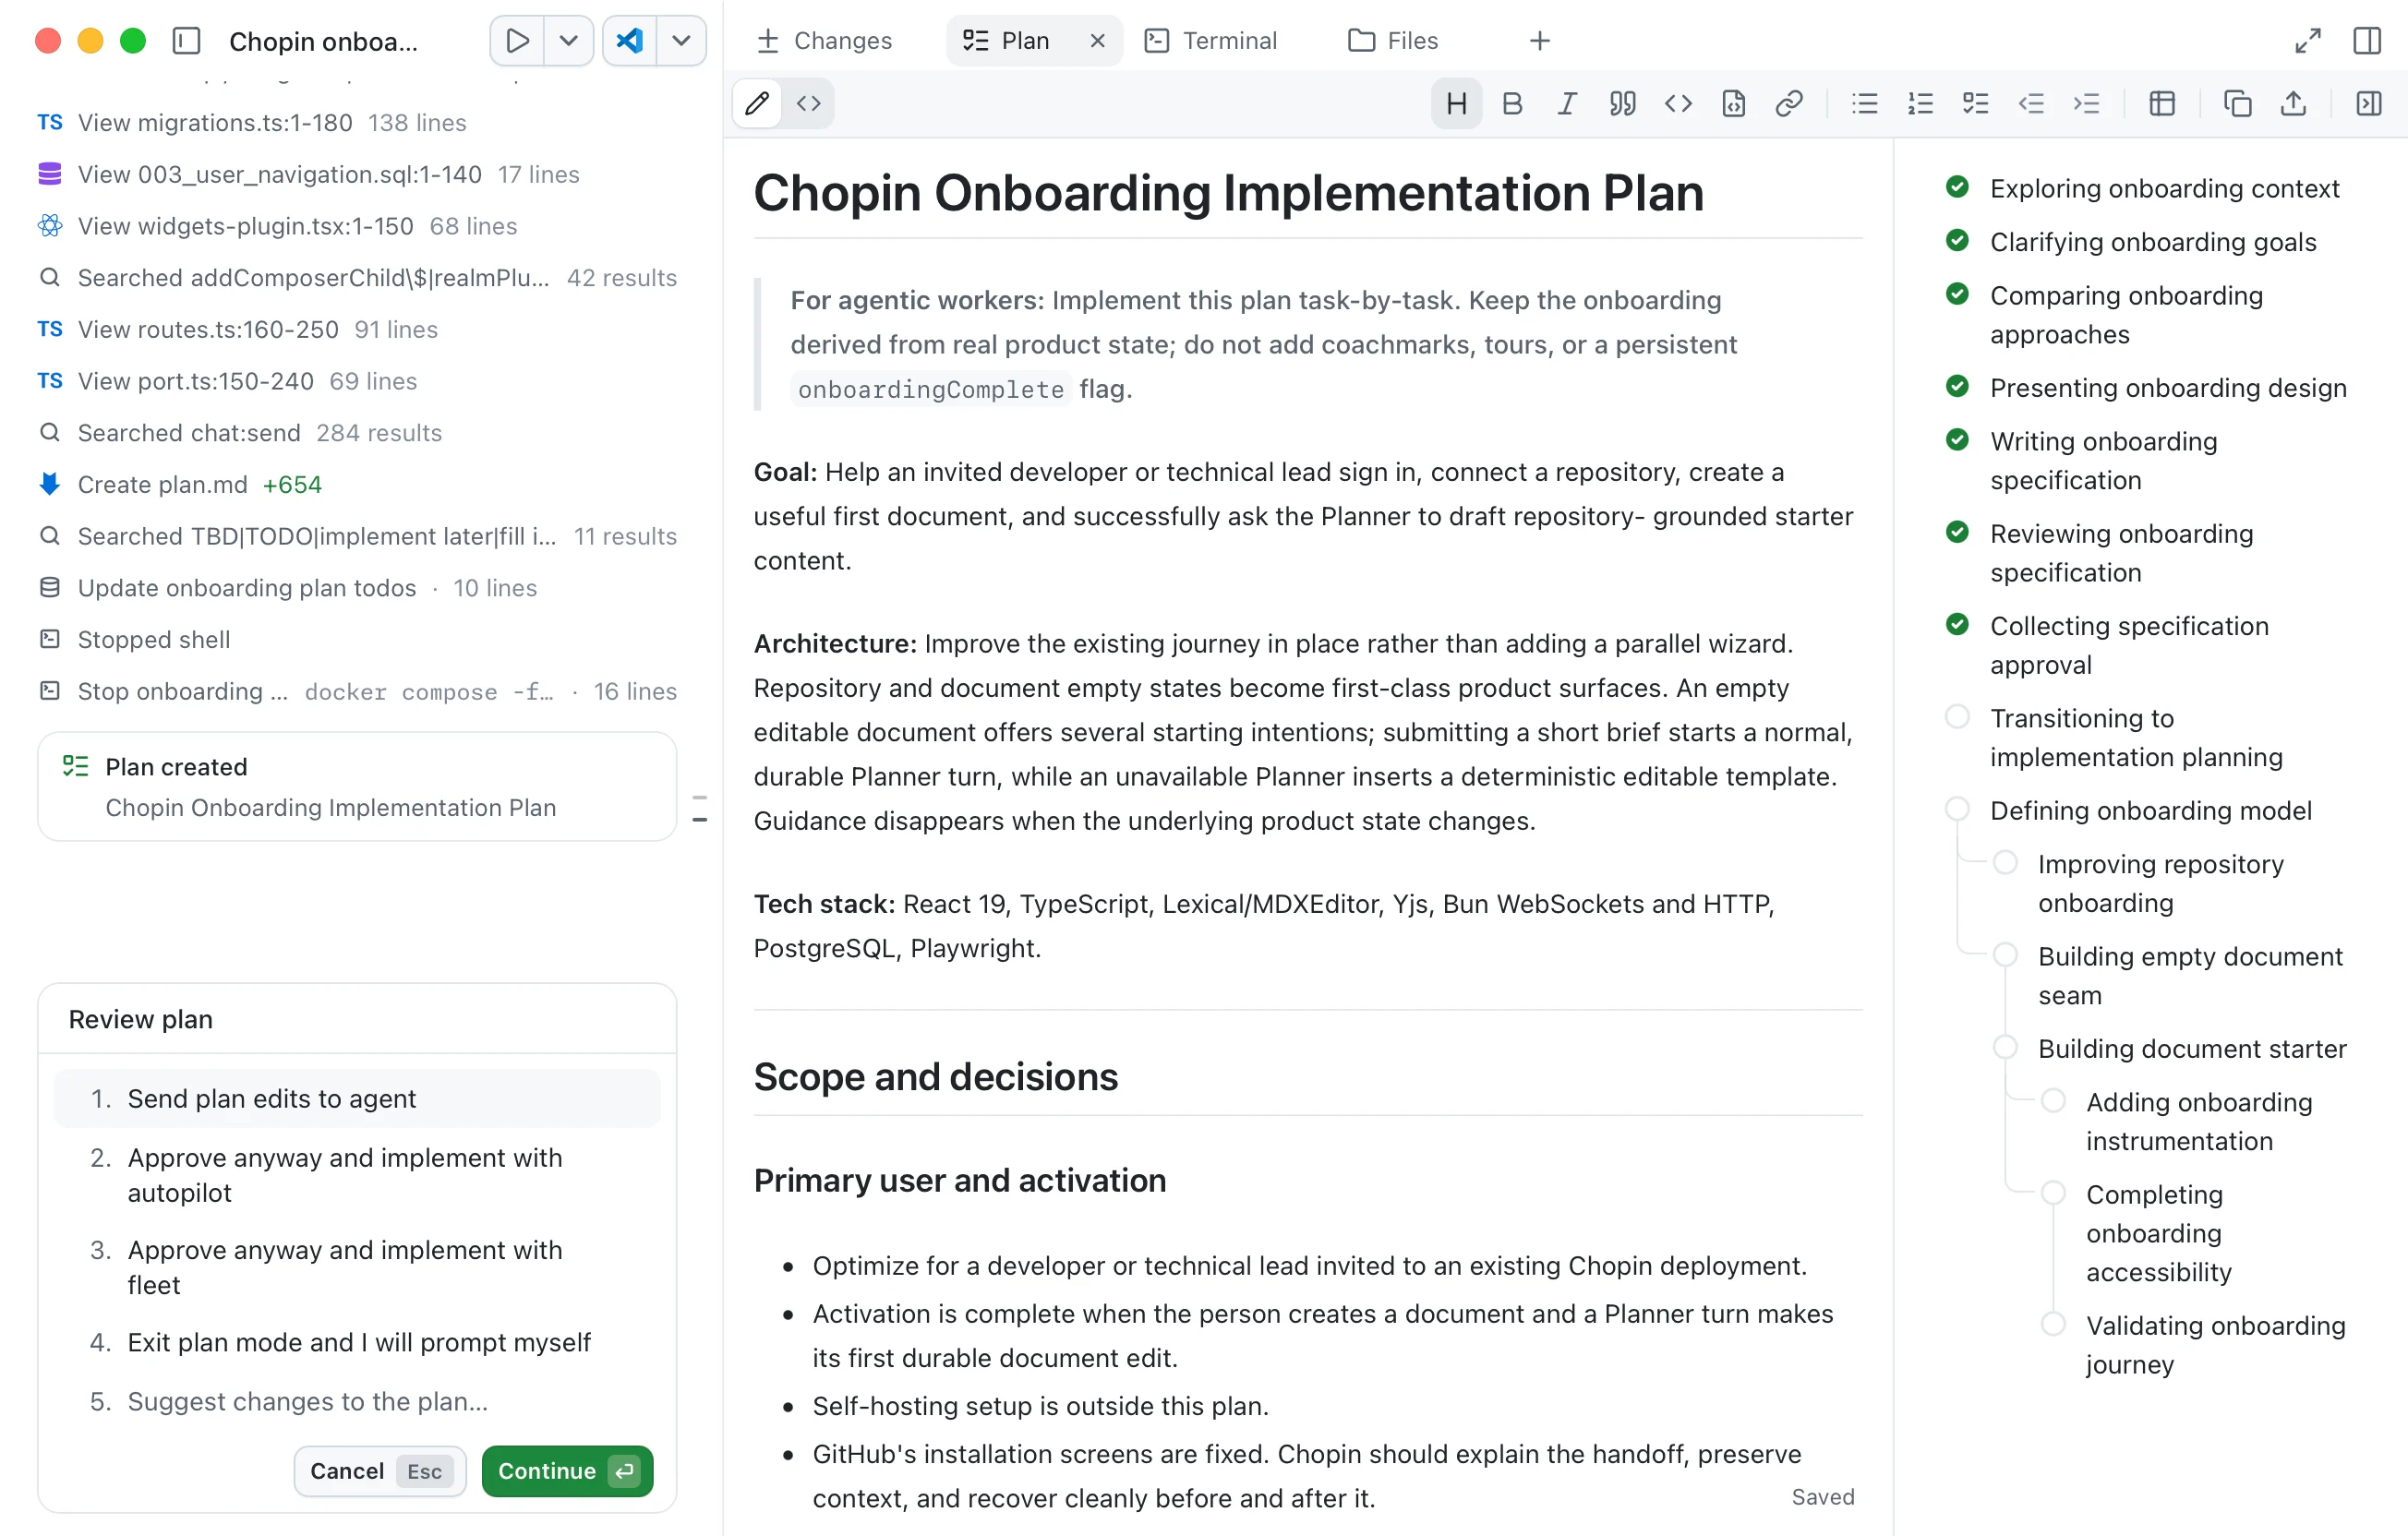
Task: Insert a block quote
Action: pos(1622,103)
